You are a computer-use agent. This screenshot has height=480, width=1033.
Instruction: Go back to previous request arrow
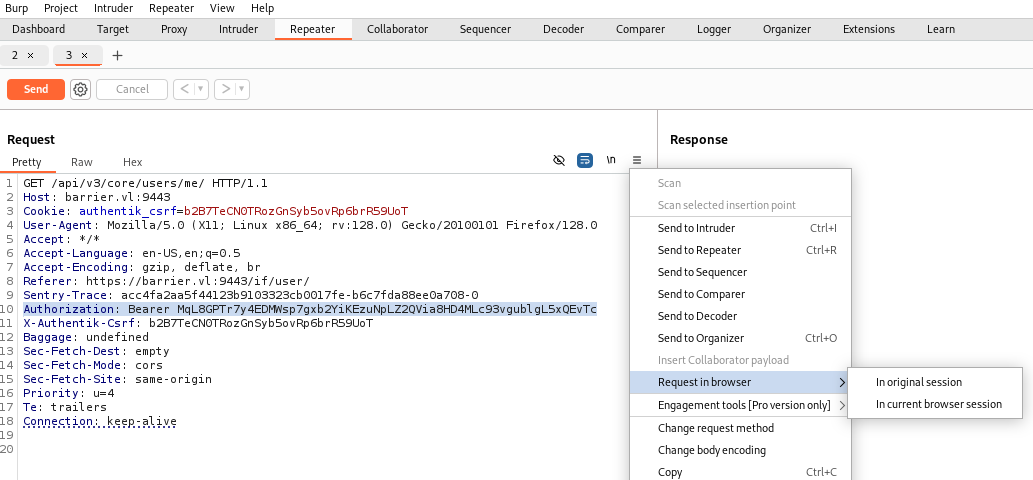[184, 90]
